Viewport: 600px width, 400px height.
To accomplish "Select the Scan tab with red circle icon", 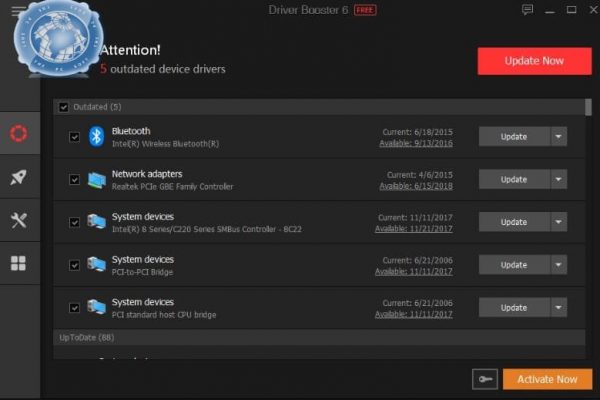I will 18,133.
